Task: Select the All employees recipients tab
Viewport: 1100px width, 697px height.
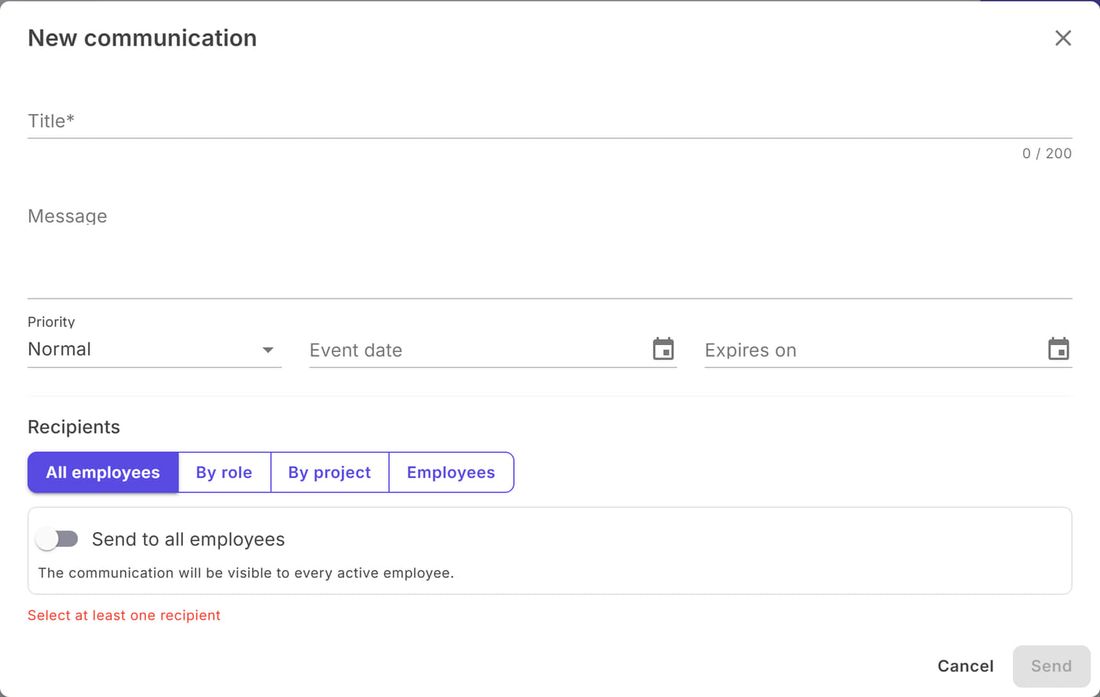Action: [103, 472]
